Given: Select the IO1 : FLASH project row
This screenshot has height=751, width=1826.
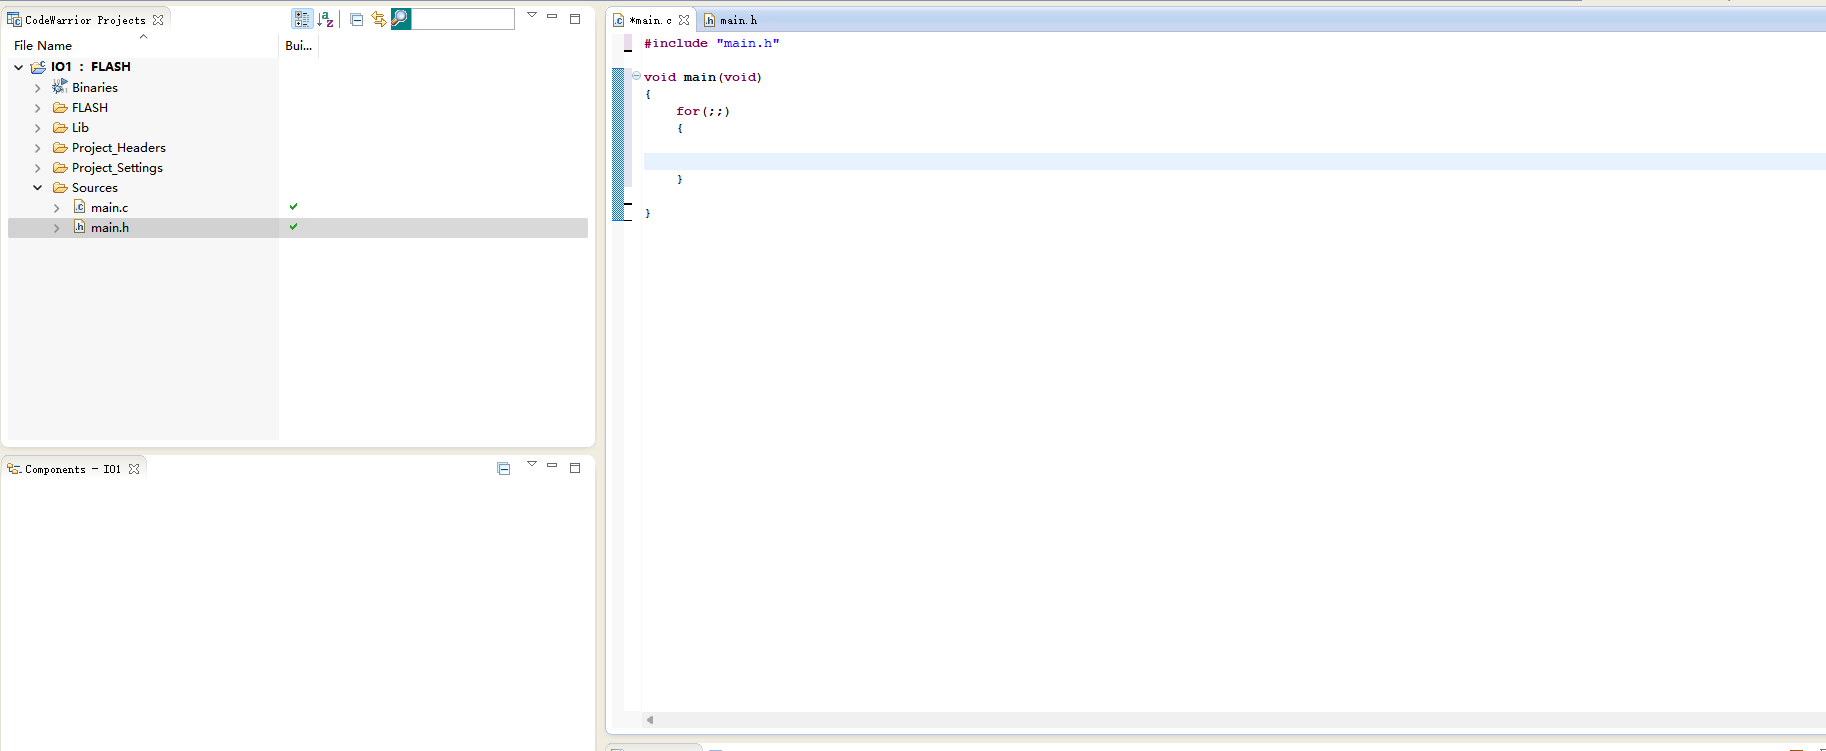Looking at the screenshot, I should (x=91, y=67).
